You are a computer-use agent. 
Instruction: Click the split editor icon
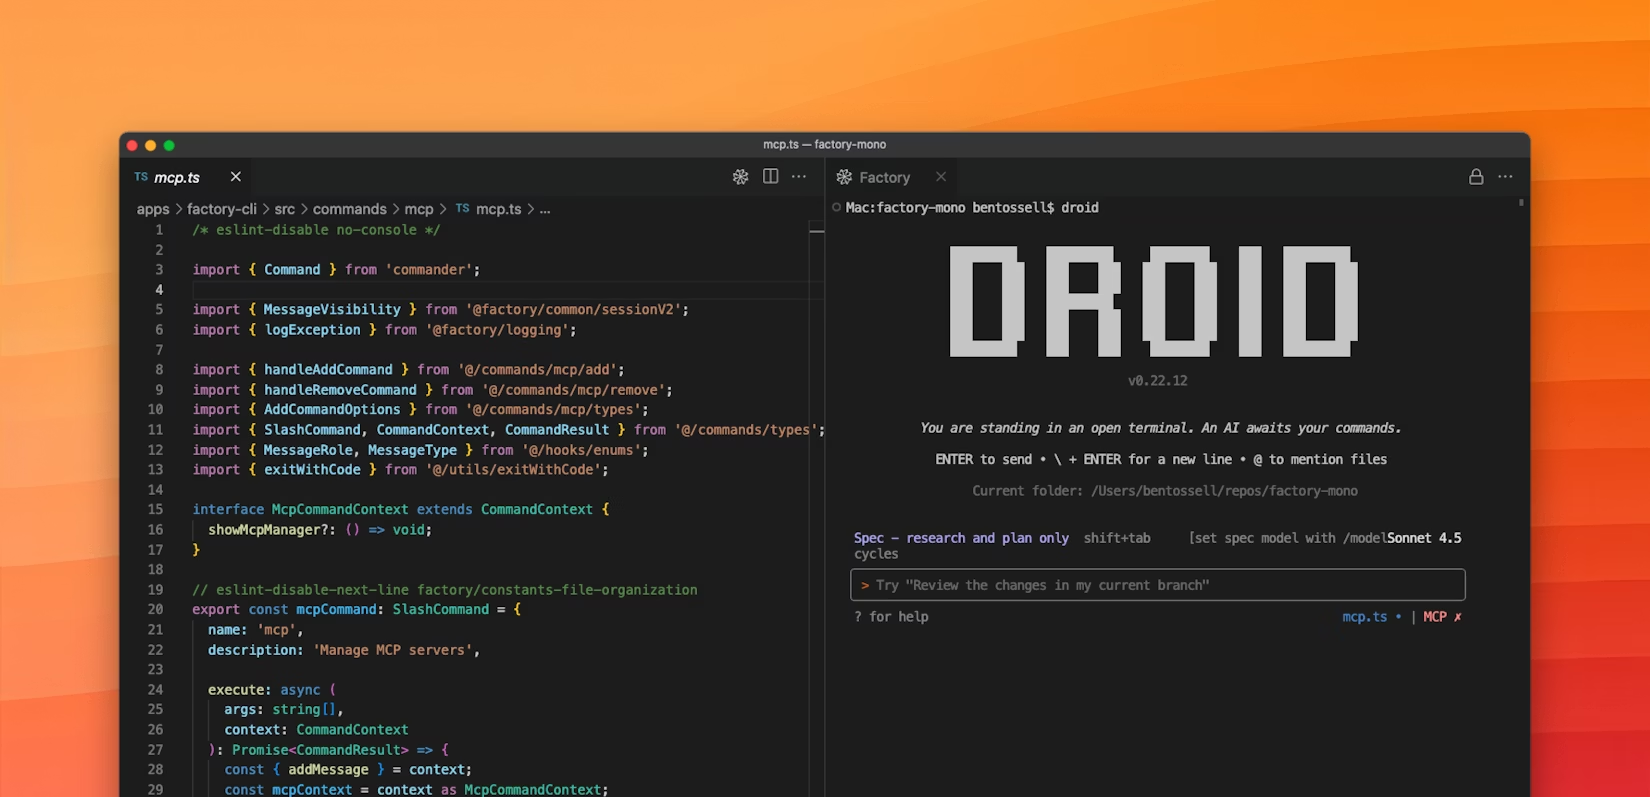tap(770, 177)
